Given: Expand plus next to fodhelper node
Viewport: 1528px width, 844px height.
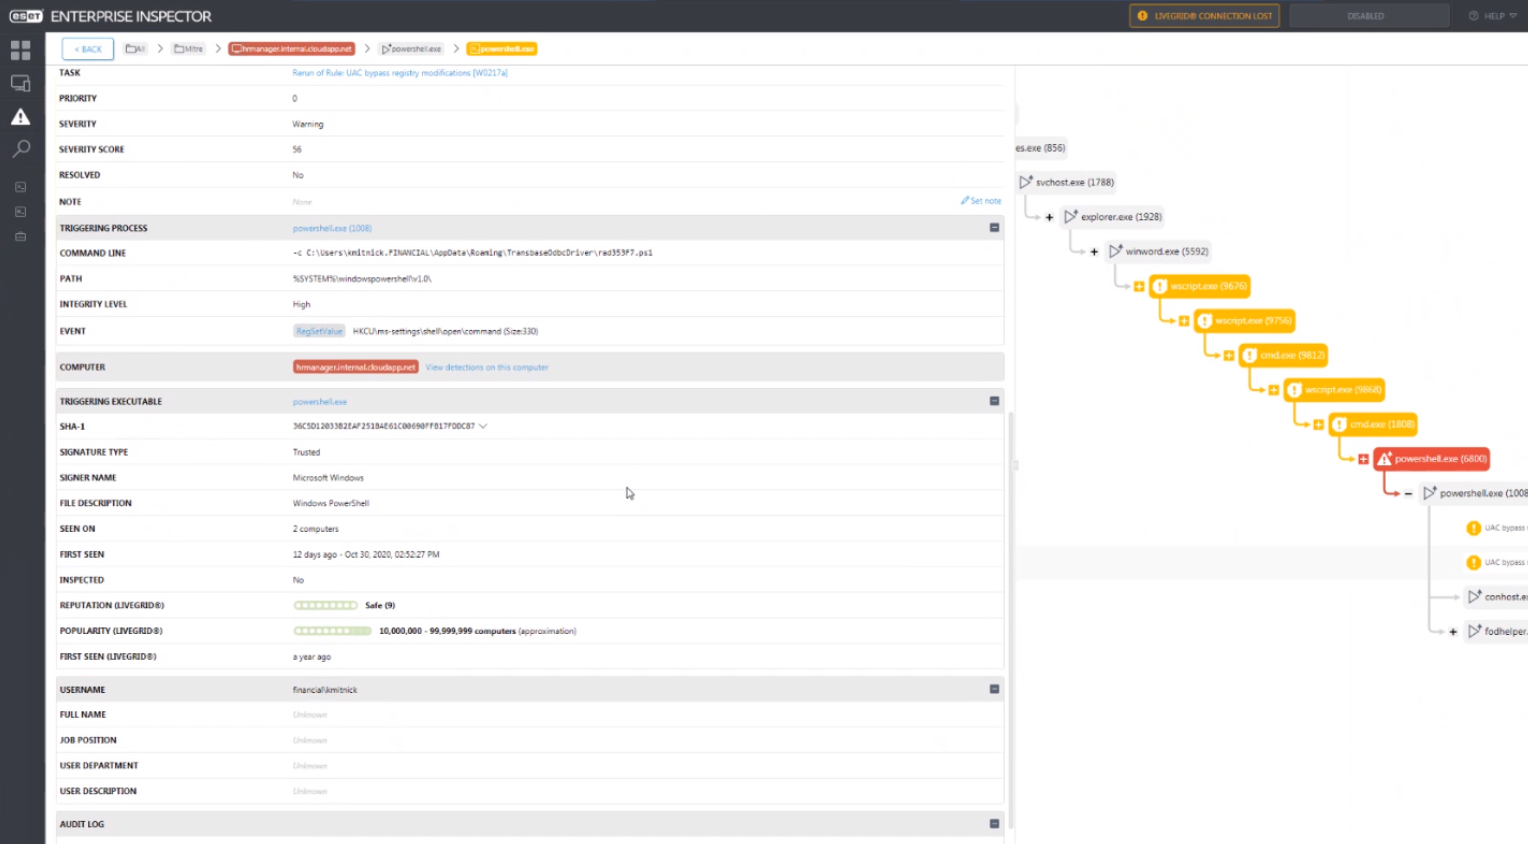Looking at the screenshot, I should click(1453, 632).
